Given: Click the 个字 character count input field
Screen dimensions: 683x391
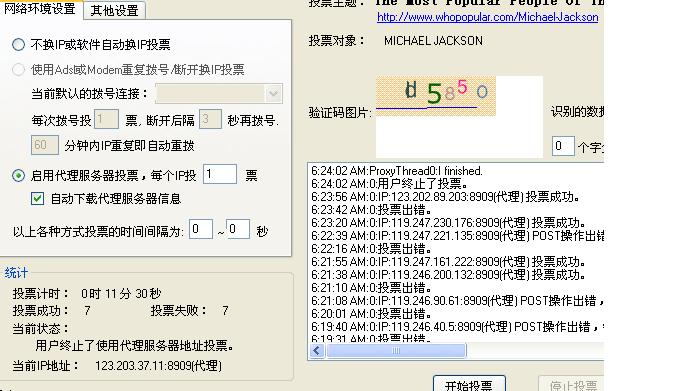Looking at the screenshot, I should [x=563, y=146].
